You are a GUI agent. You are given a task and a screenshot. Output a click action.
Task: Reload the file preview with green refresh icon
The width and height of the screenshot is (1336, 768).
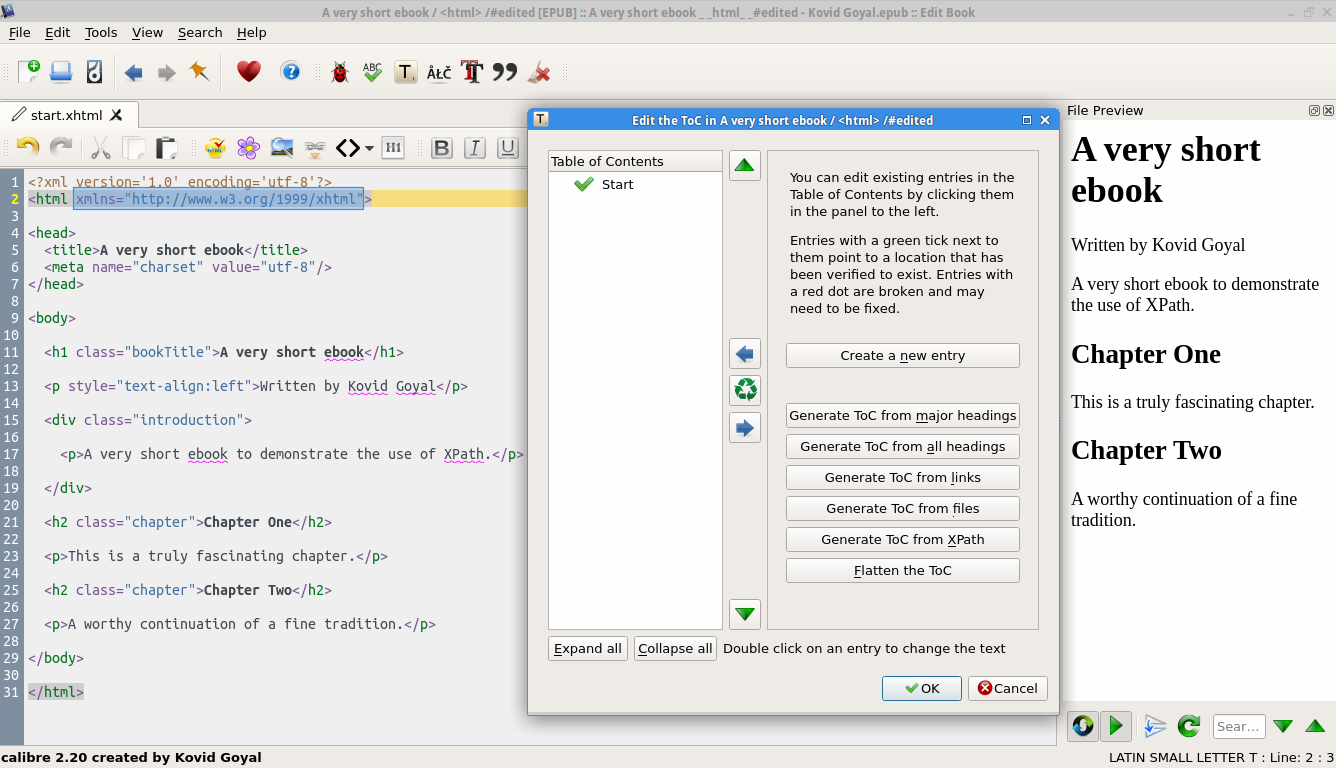(x=1188, y=726)
